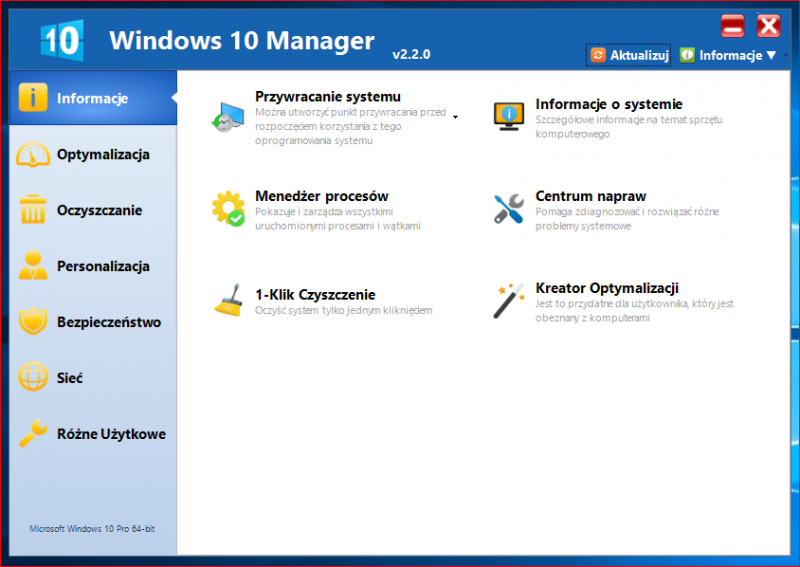
Task: Open Przywracanie systemu title
Action: [328, 96]
